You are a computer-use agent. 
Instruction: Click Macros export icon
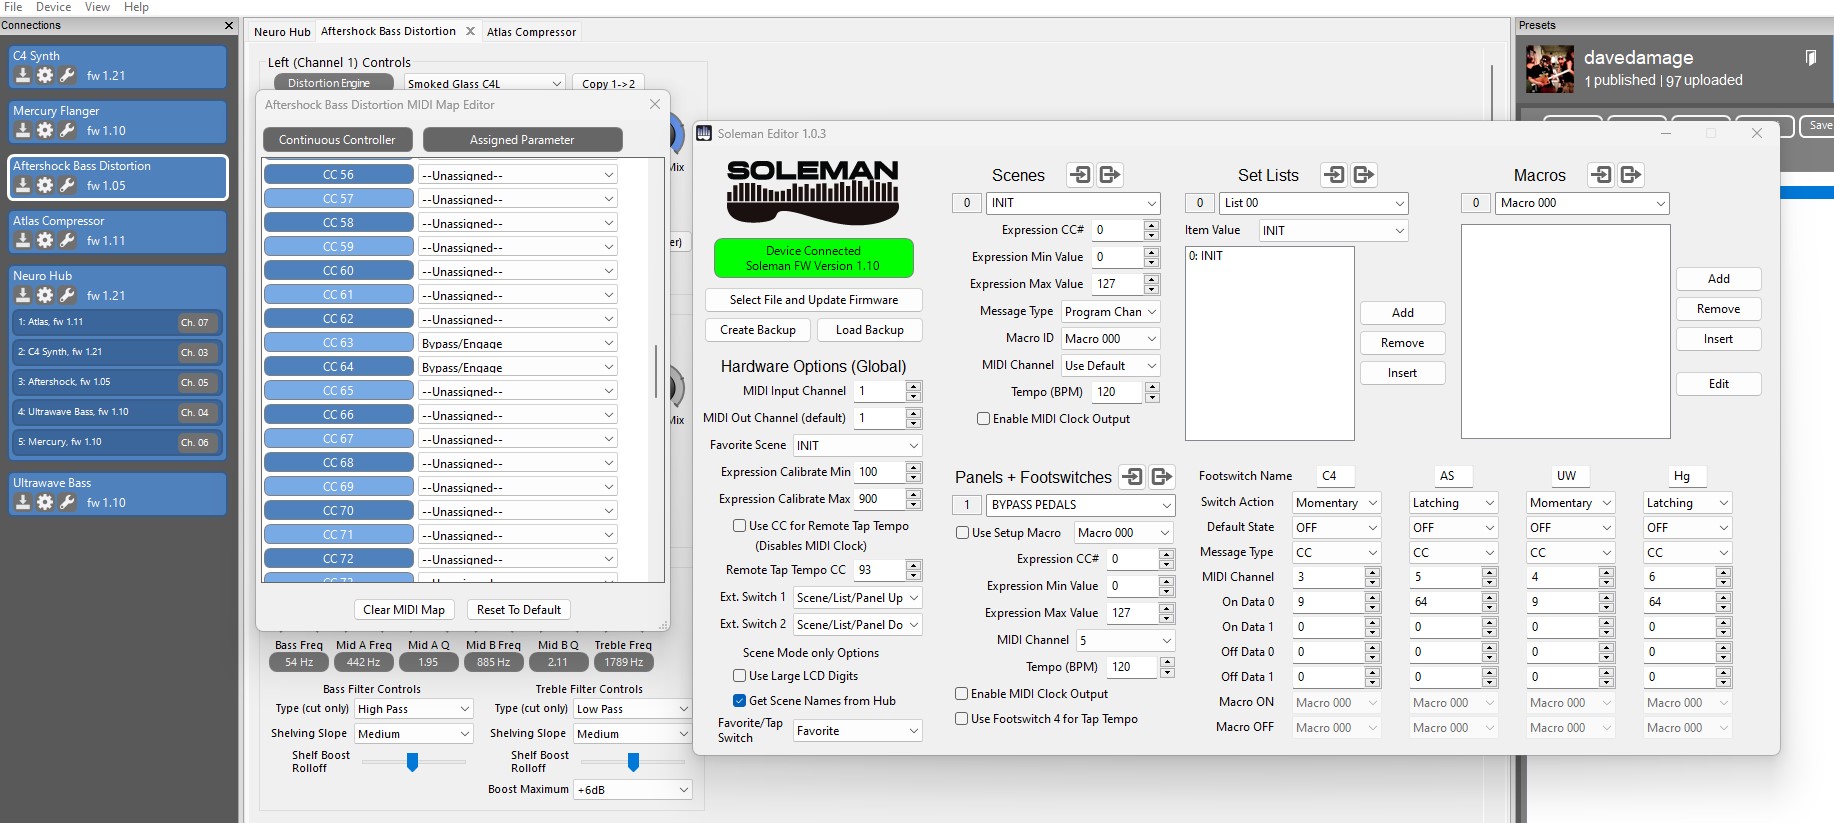pos(1631,175)
